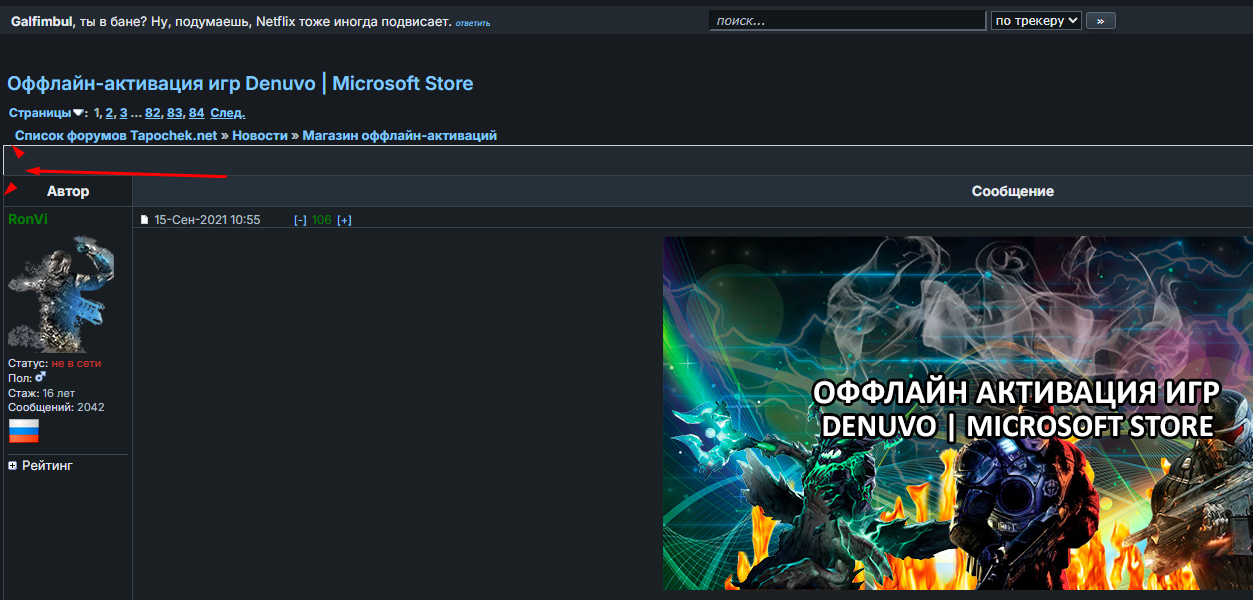Click the green rating value 106
Viewport: 1253px width, 600px height.
(322, 220)
